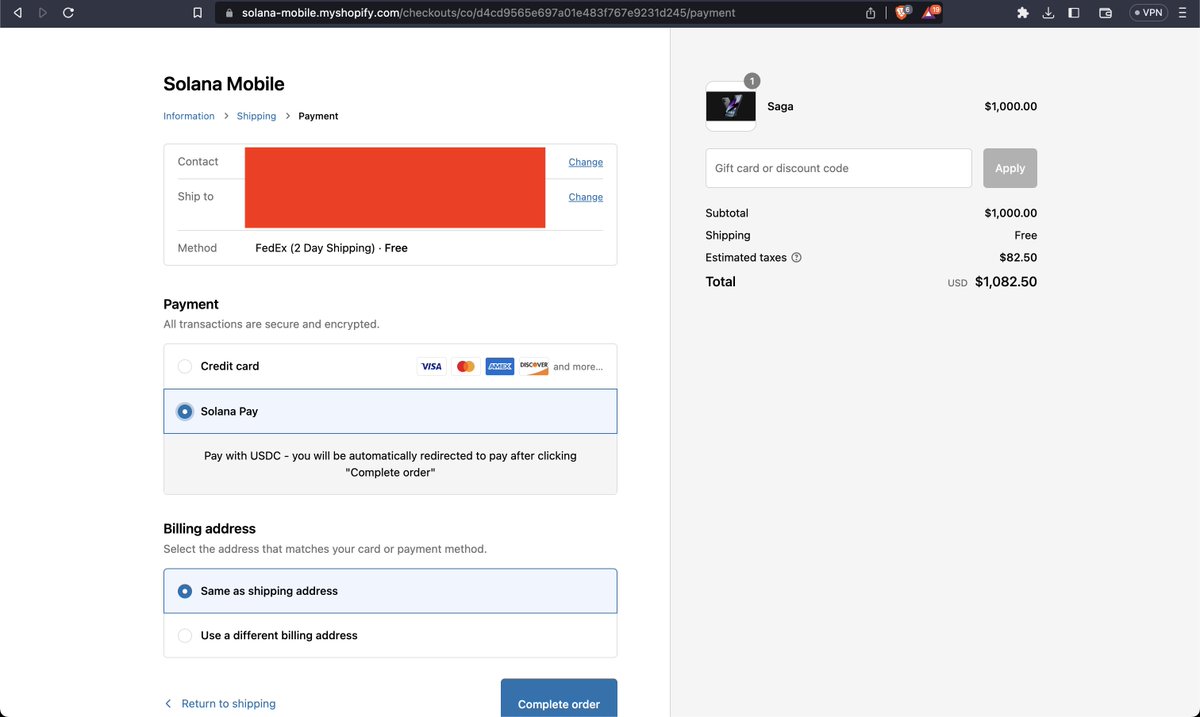The image size is (1200, 717).
Task: Click the Subtotal label
Action: pos(727,213)
